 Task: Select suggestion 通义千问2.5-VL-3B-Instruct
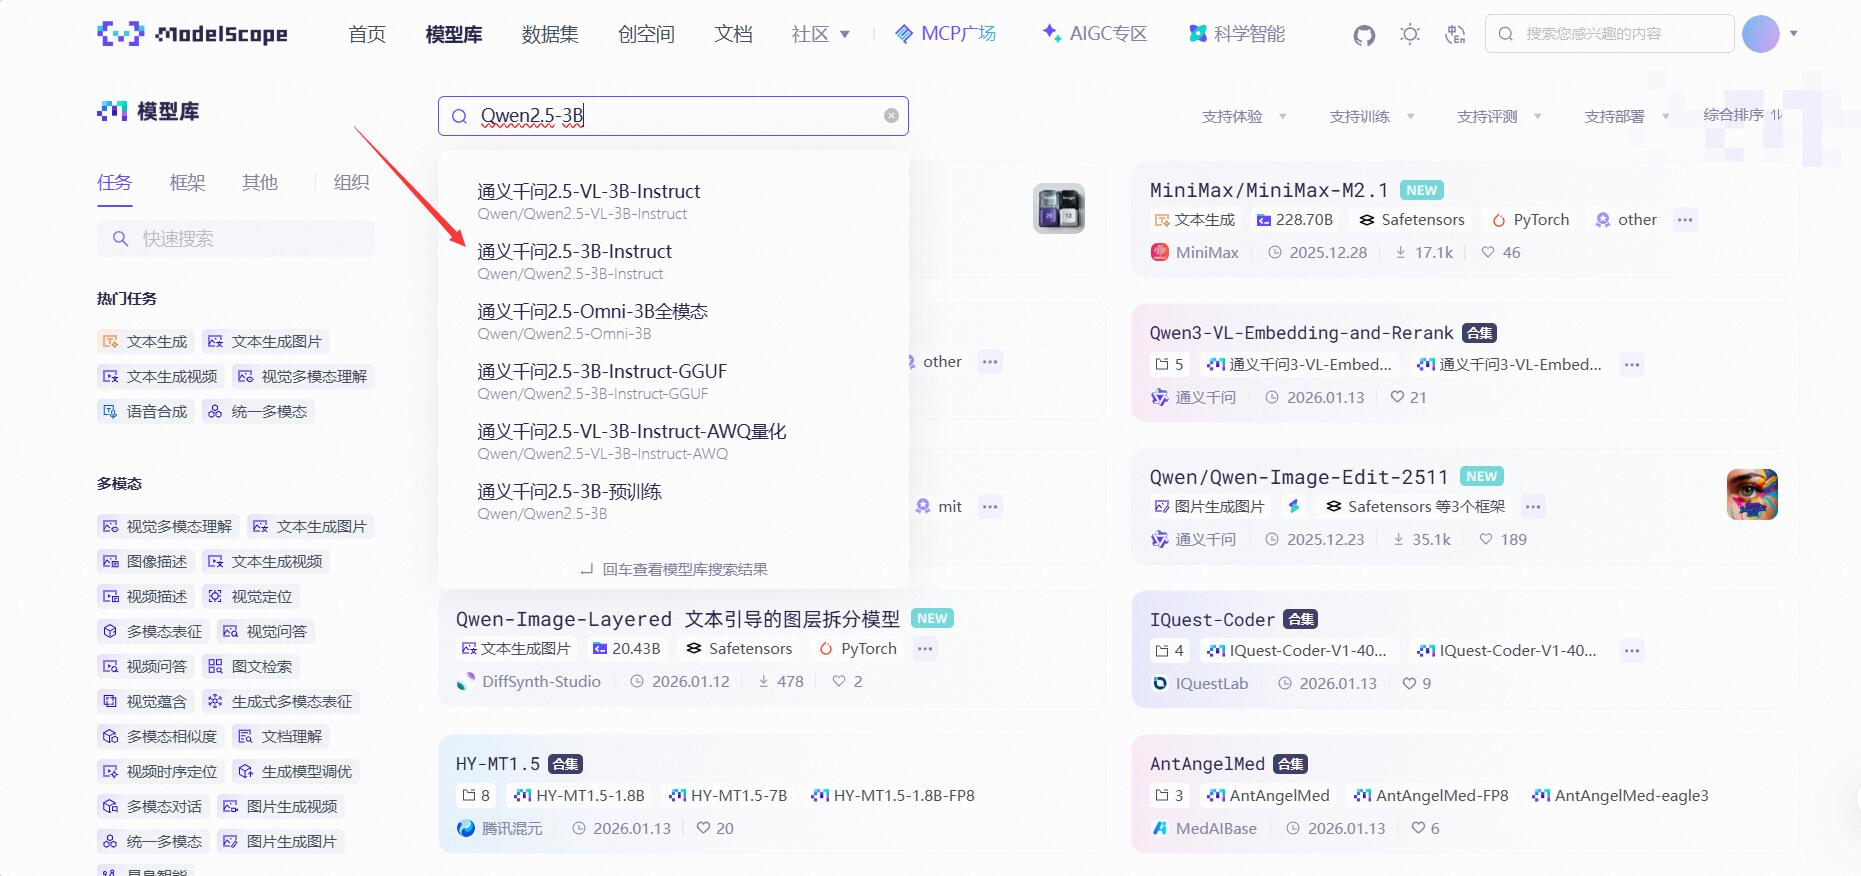673,200
